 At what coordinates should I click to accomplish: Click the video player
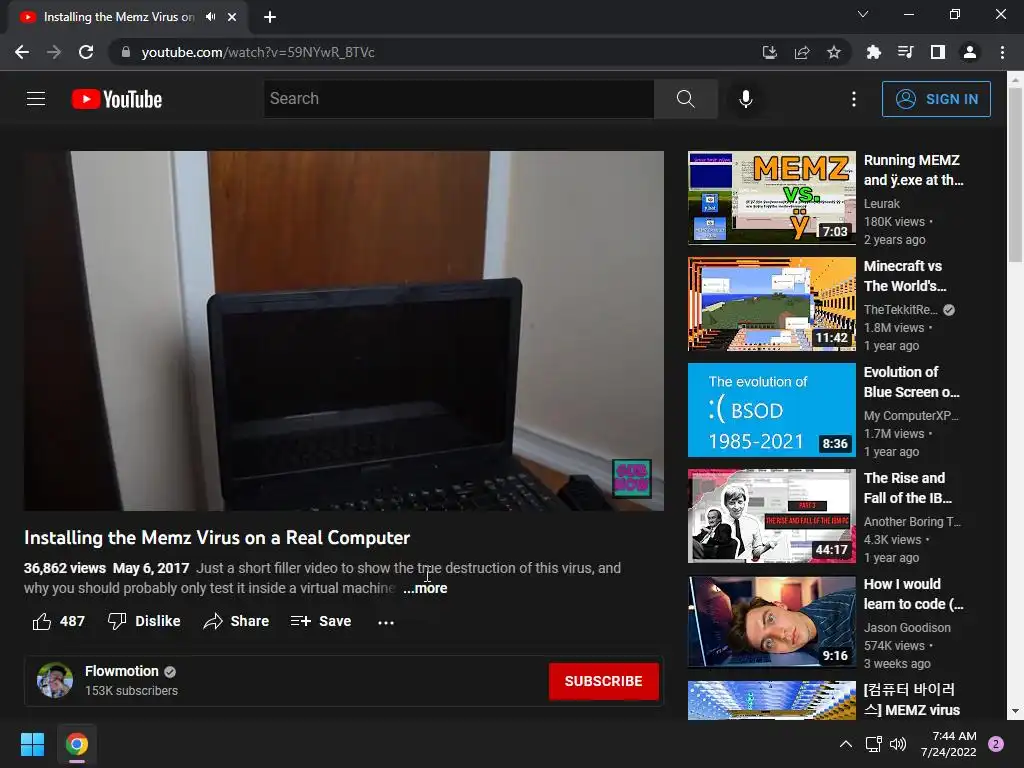344,330
